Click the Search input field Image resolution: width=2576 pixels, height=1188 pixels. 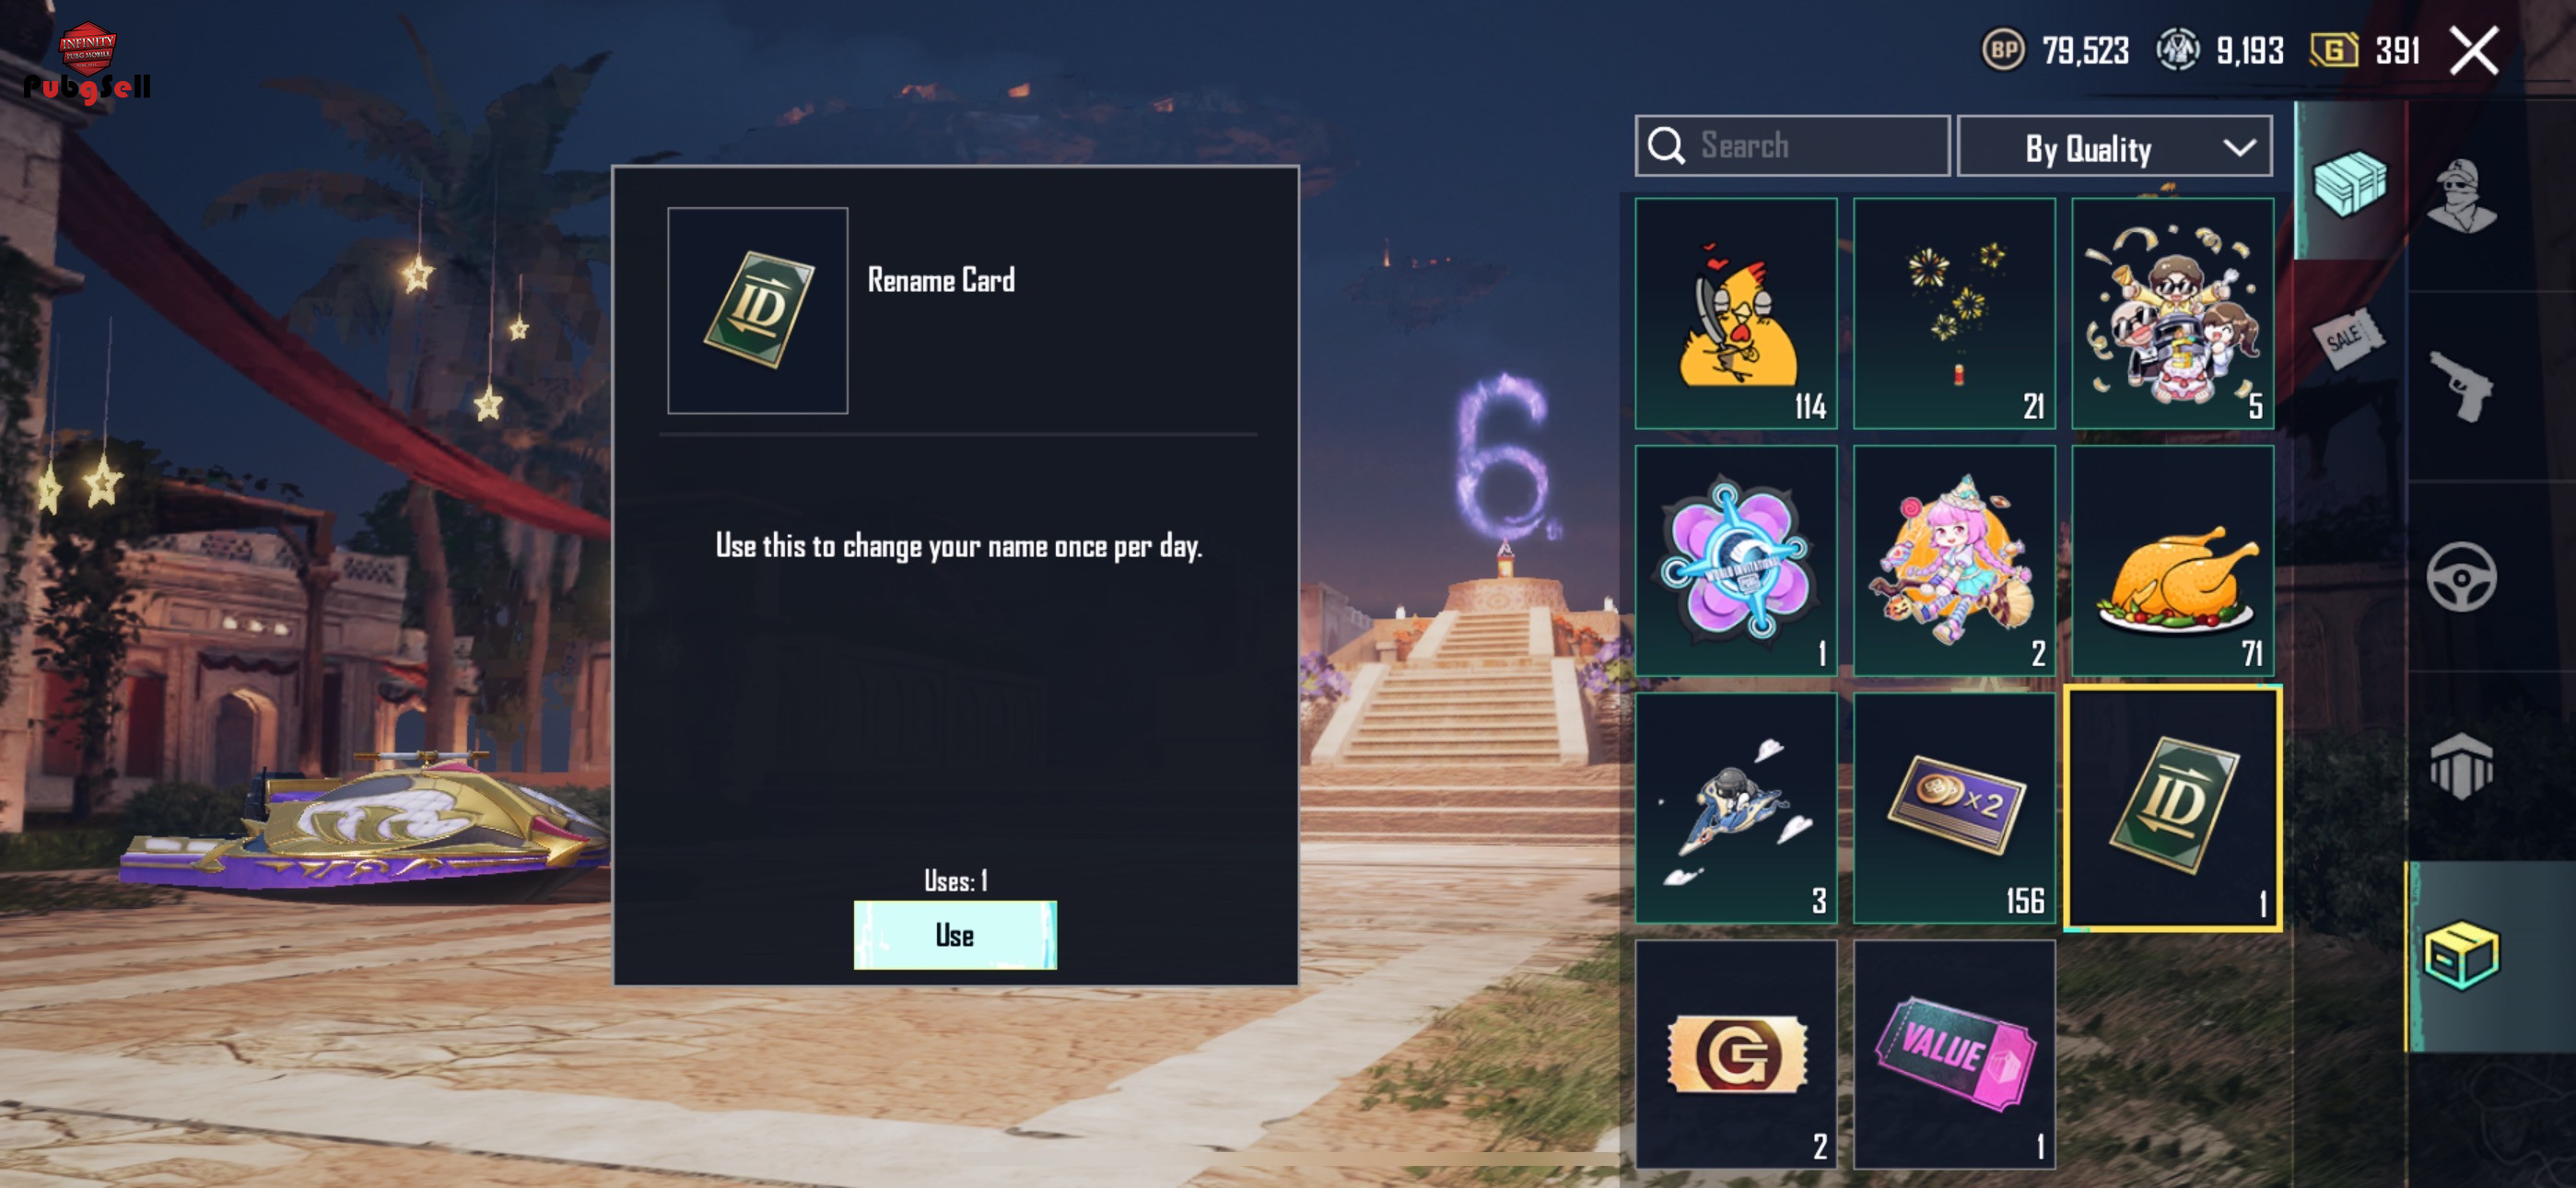tap(1792, 146)
